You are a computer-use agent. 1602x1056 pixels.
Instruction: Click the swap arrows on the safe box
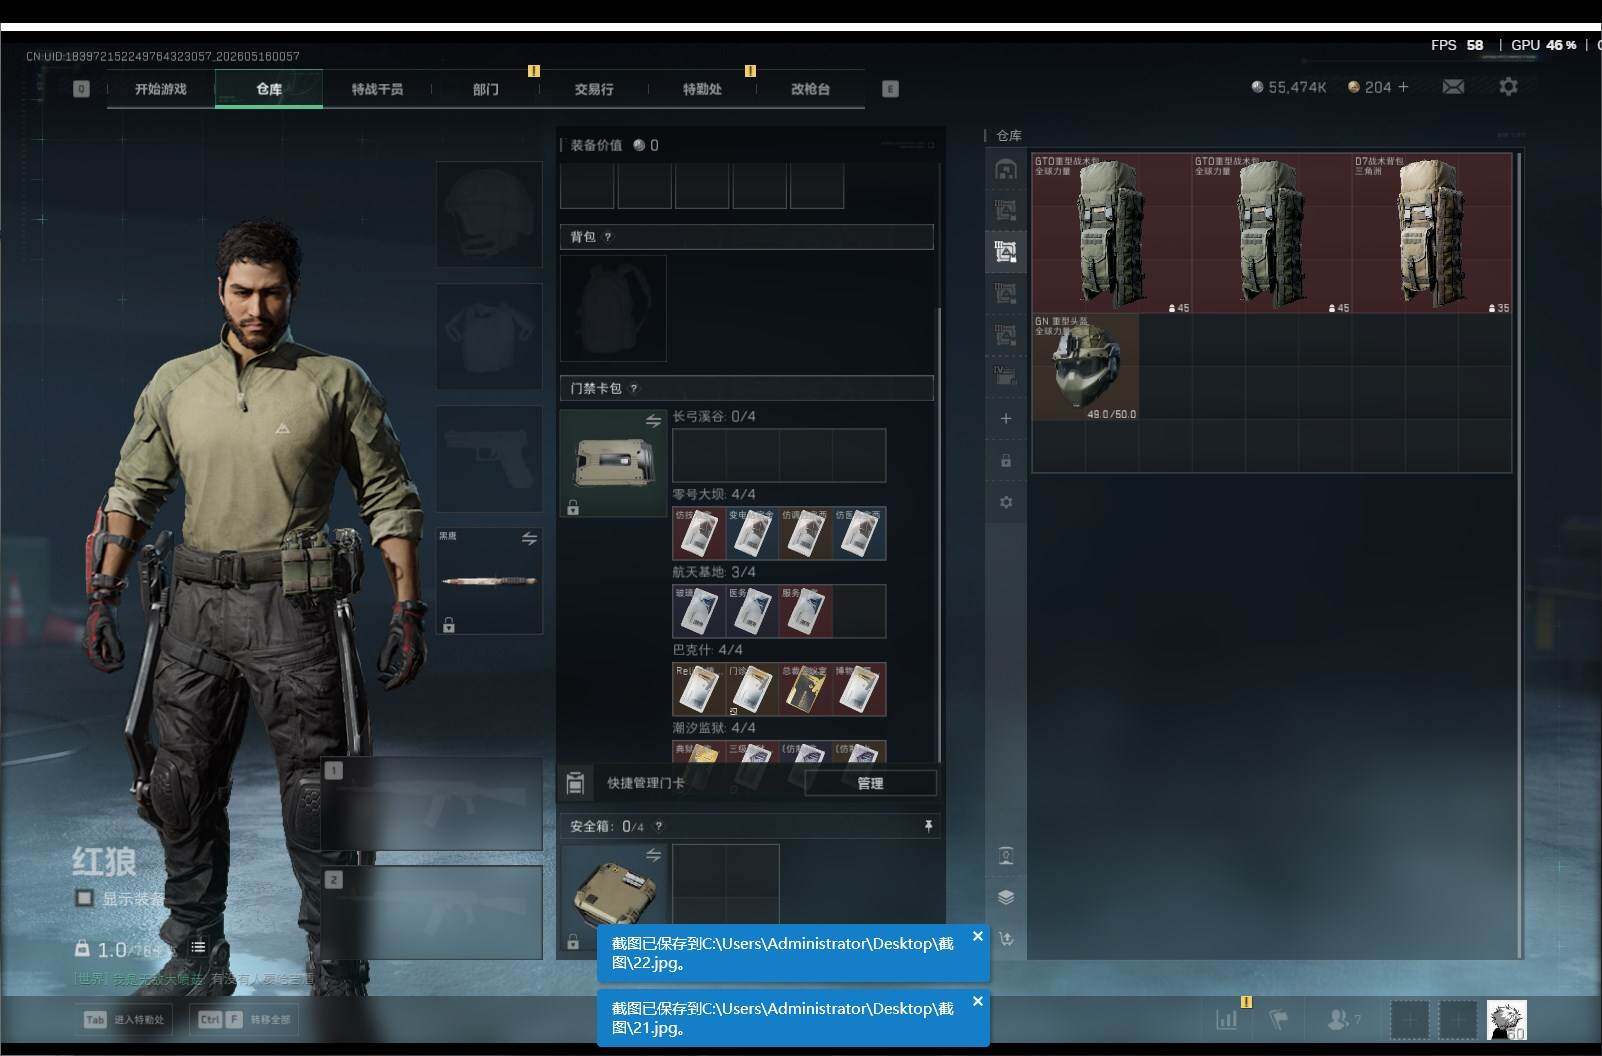[653, 855]
